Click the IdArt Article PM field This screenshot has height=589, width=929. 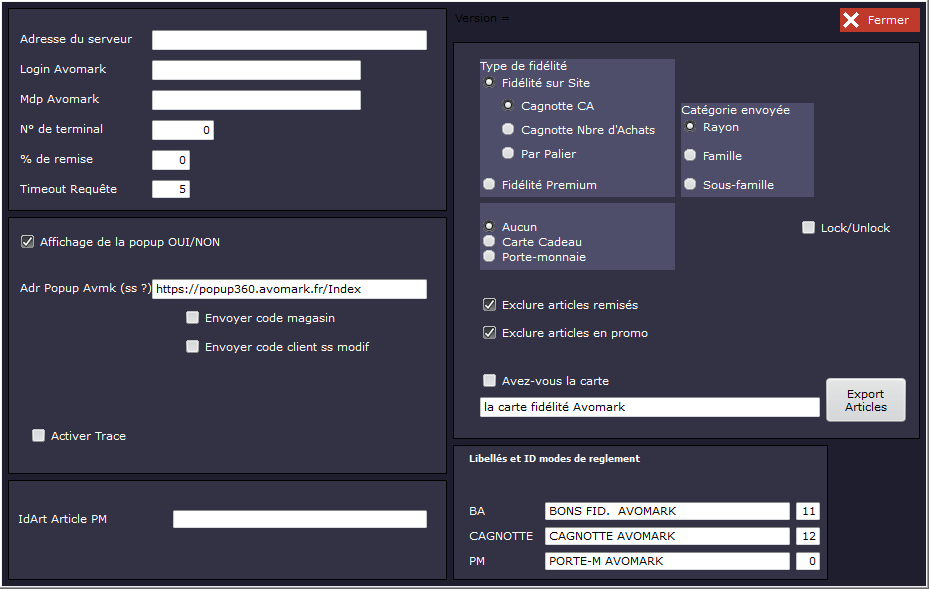pyautogui.click(x=299, y=519)
